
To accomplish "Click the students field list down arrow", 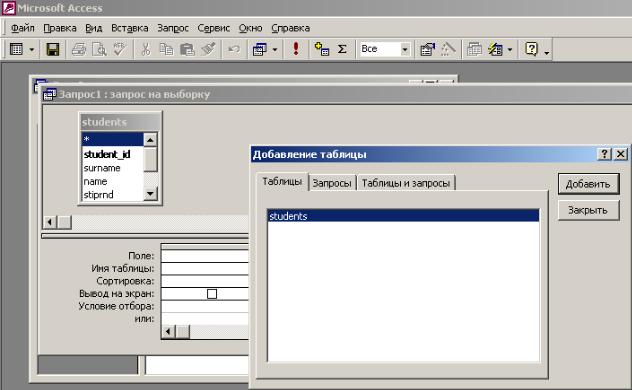I will point(150,194).
